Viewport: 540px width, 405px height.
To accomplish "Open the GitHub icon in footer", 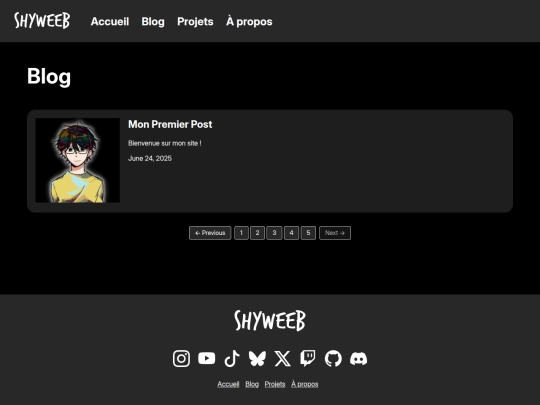I will [333, 359].
